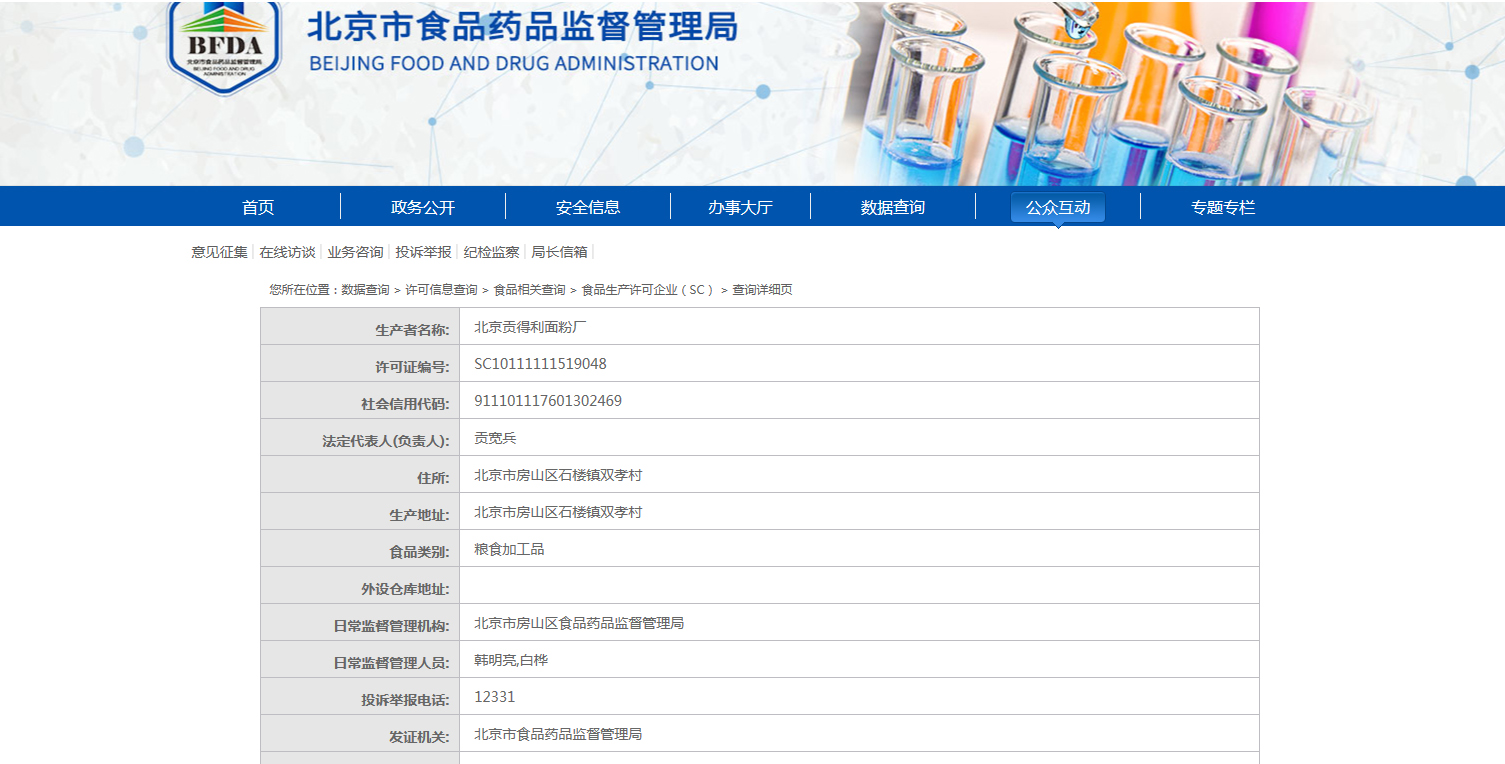Click the BEIJING FOOD AND DRUG ADMINISTRATION subtitle

(514, 64)
